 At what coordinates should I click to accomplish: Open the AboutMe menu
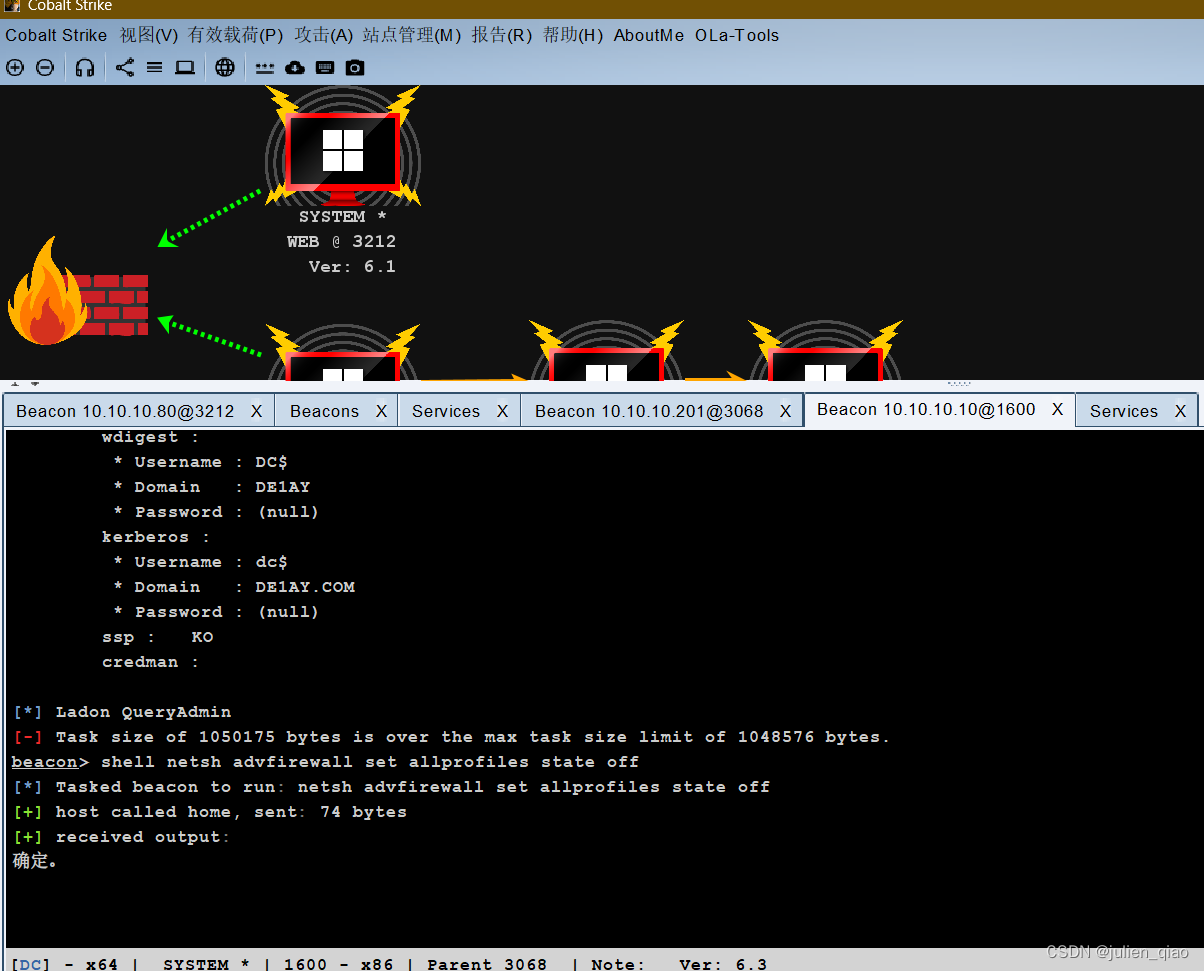pos(649,35)
